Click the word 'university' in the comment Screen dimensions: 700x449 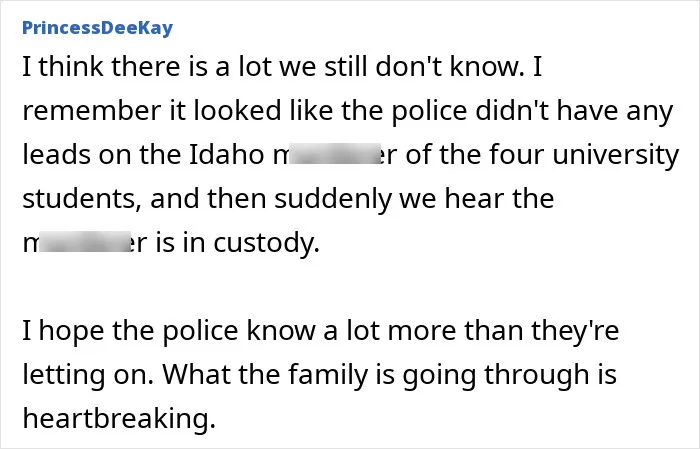tap(616, 155)
